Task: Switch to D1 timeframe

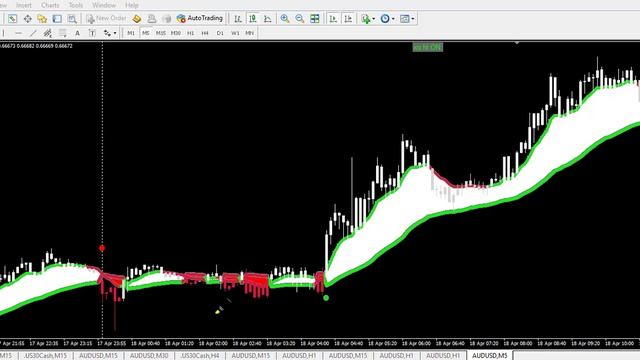Action: 220,33
